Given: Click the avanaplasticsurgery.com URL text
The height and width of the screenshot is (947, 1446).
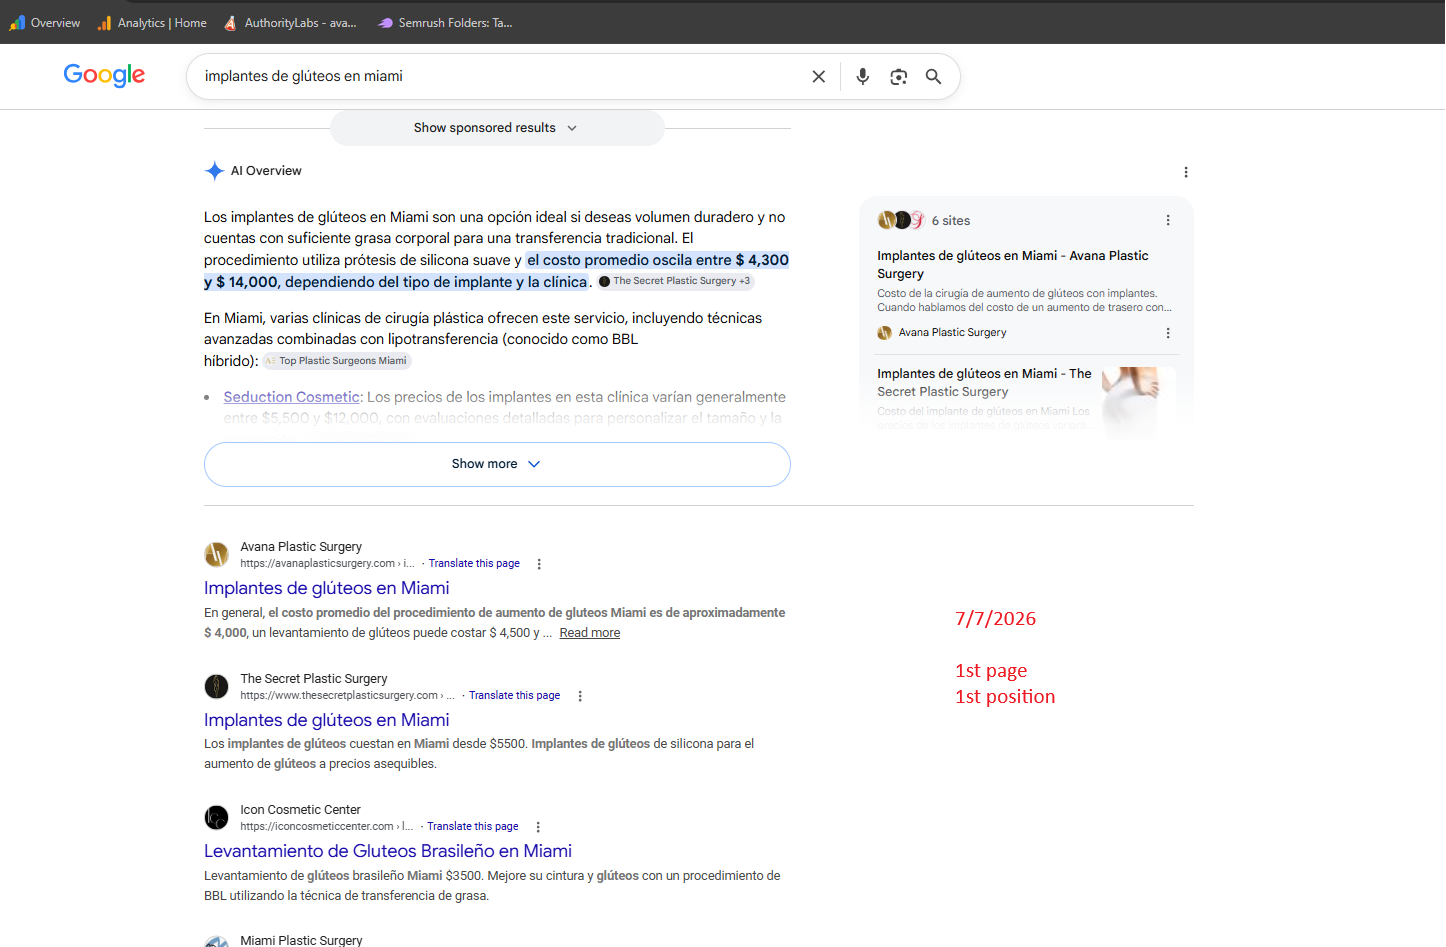Looking at the screenshot, I should [x=327, y=564].
